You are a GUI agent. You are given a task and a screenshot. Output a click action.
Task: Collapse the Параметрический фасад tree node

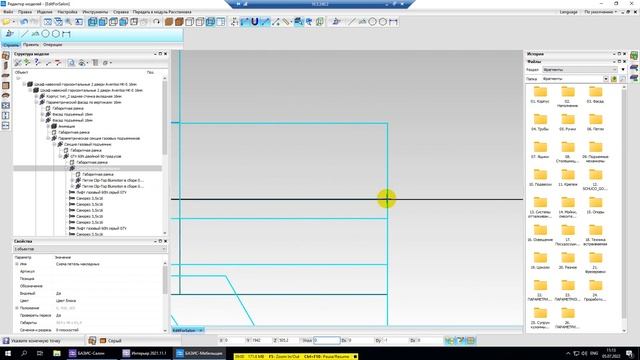click(x=36, y=102)
